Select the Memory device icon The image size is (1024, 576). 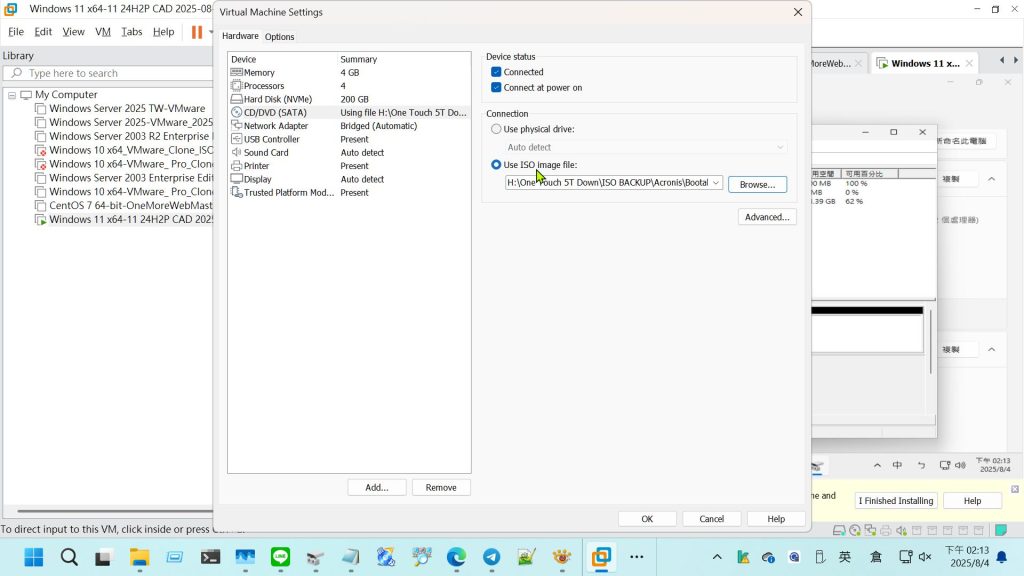(x=237, y=73)
